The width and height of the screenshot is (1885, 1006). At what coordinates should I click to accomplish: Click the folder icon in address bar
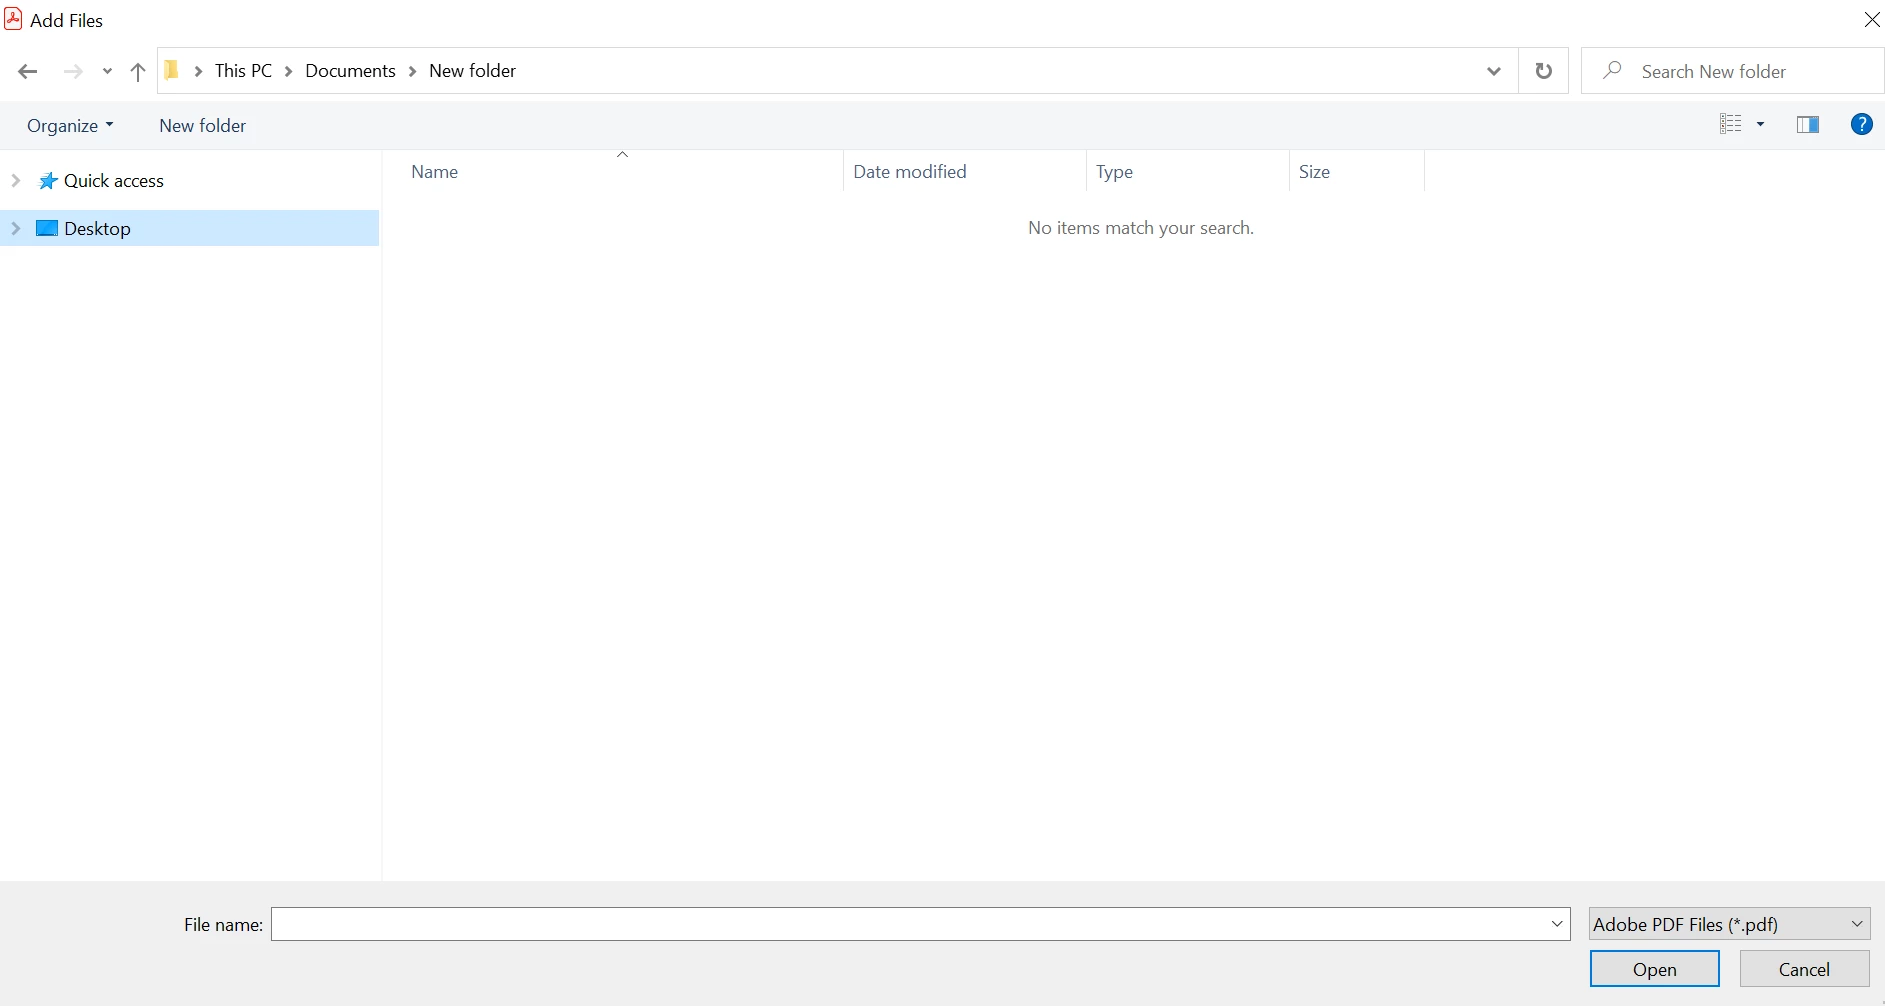172,70
